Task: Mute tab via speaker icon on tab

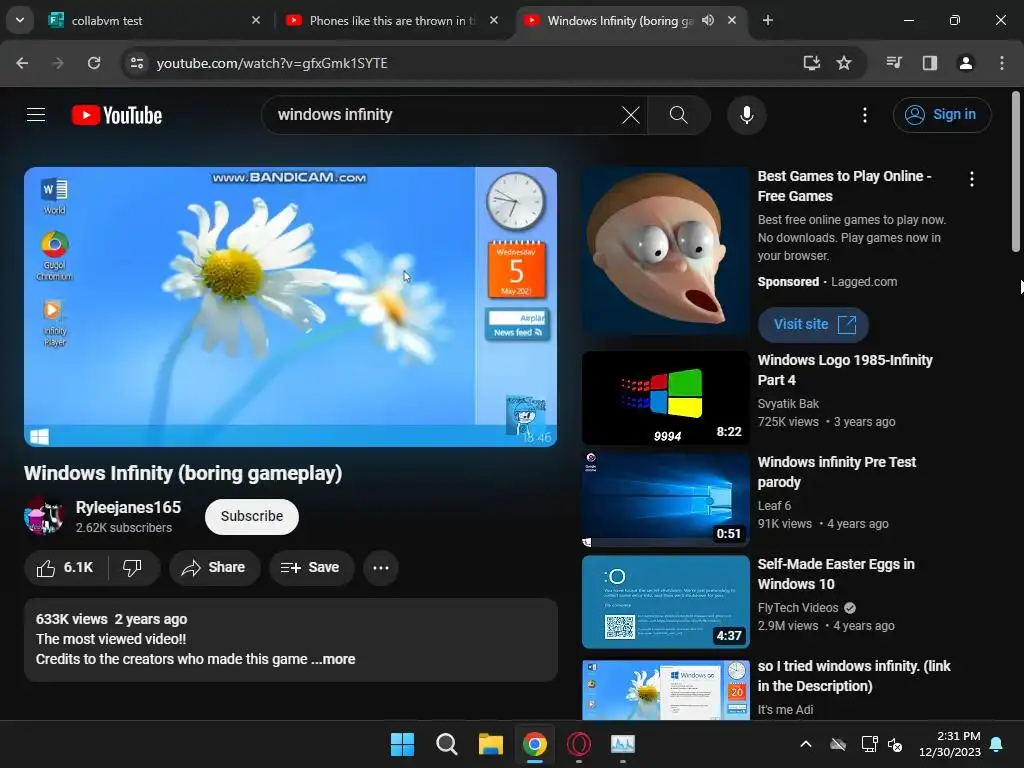Action: tap(708, 20)
